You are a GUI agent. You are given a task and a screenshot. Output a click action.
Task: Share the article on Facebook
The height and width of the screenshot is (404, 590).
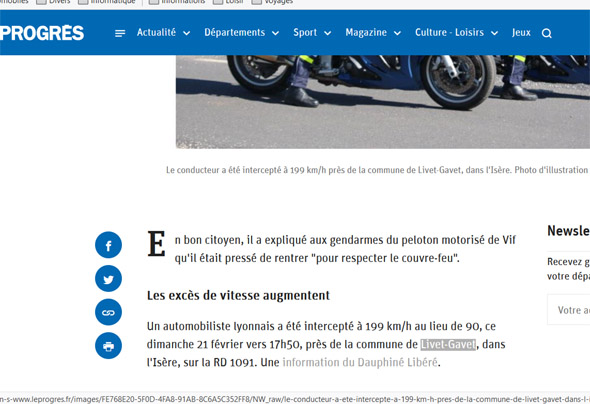pyautogui.click(x=108, y=245)
